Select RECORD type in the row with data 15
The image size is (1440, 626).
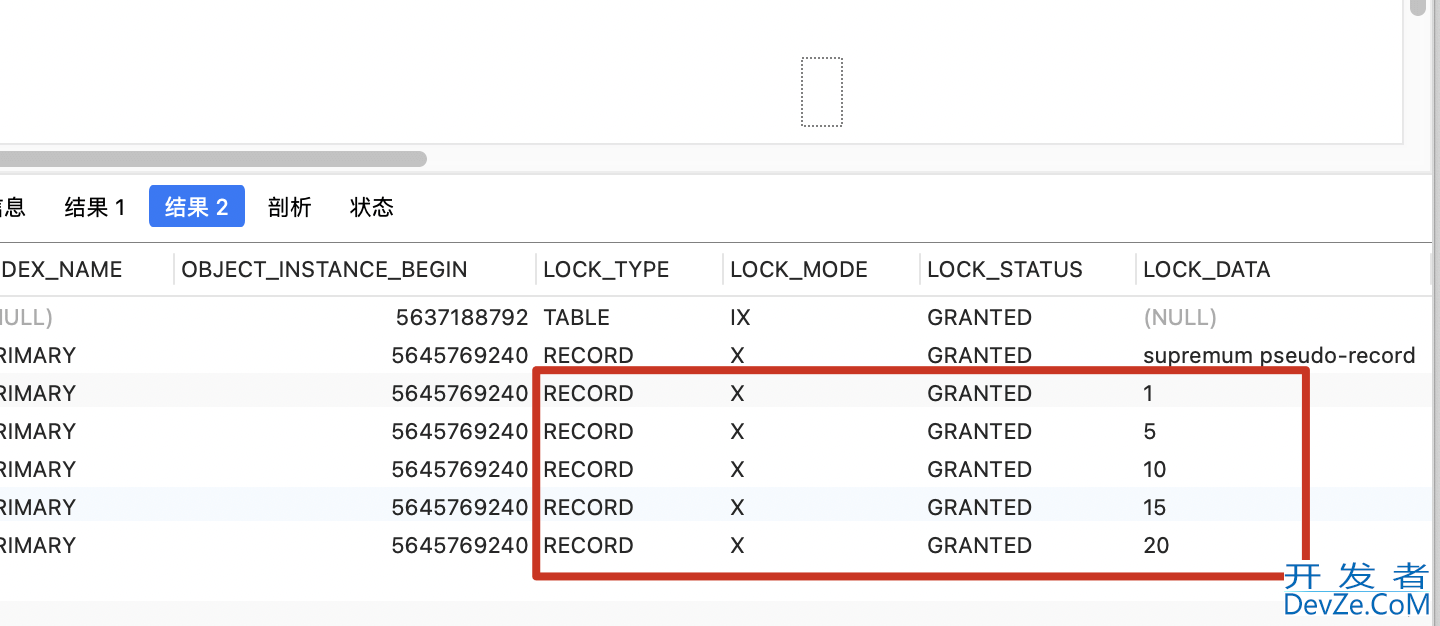(588, 508)
